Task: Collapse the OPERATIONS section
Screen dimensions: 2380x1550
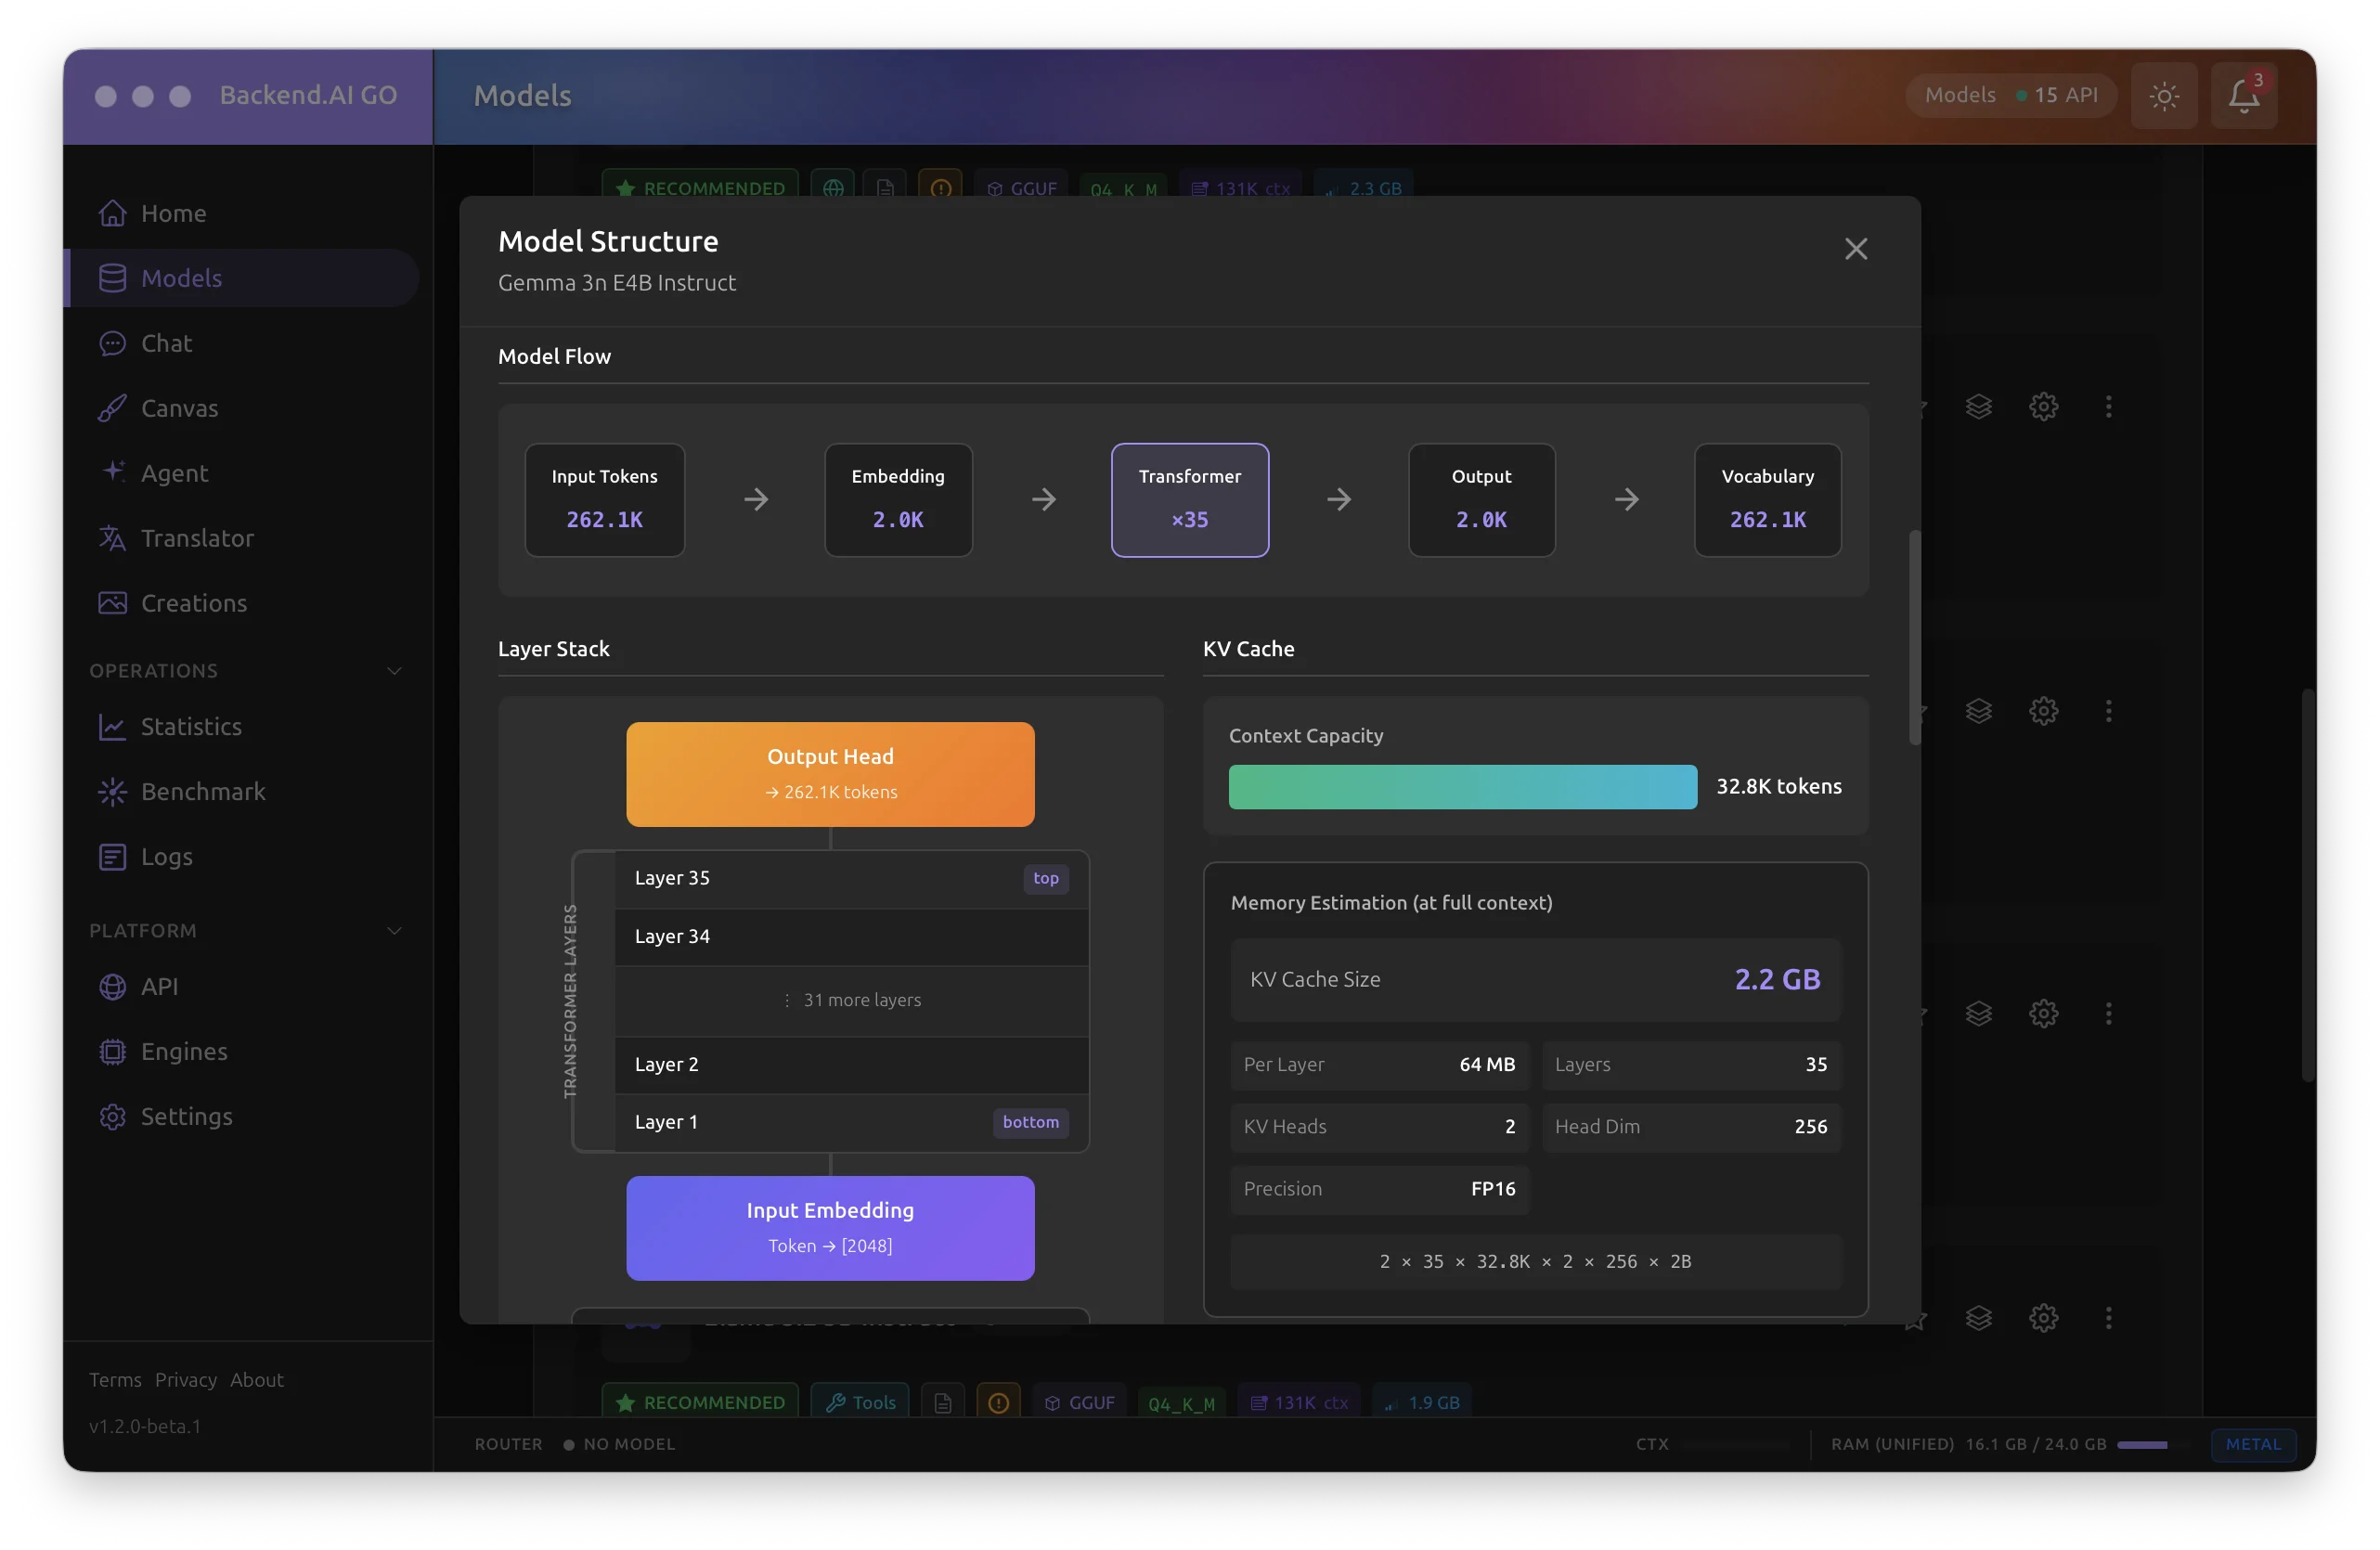Action: (x=394, y=671)
